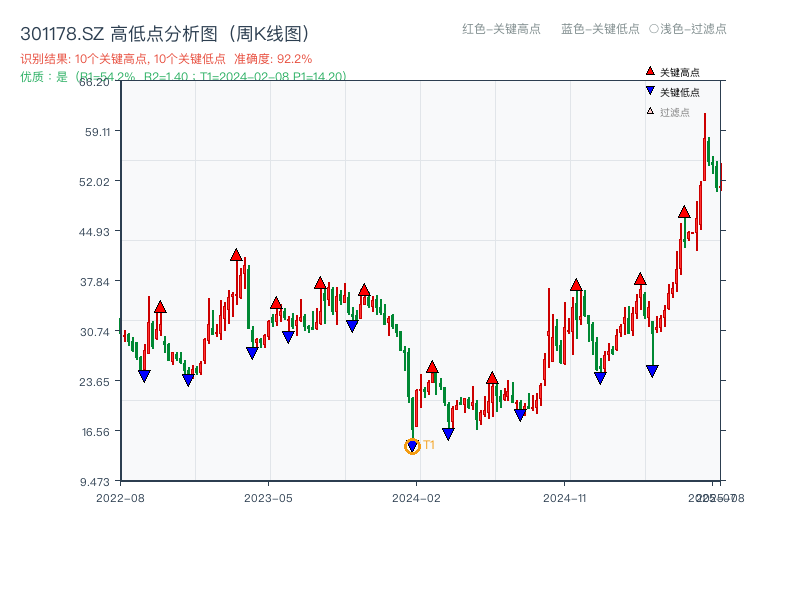
Task: Select blue key-low triangle near 24 in early 2025
Action: pyautogui.click(x=601, y=378)
